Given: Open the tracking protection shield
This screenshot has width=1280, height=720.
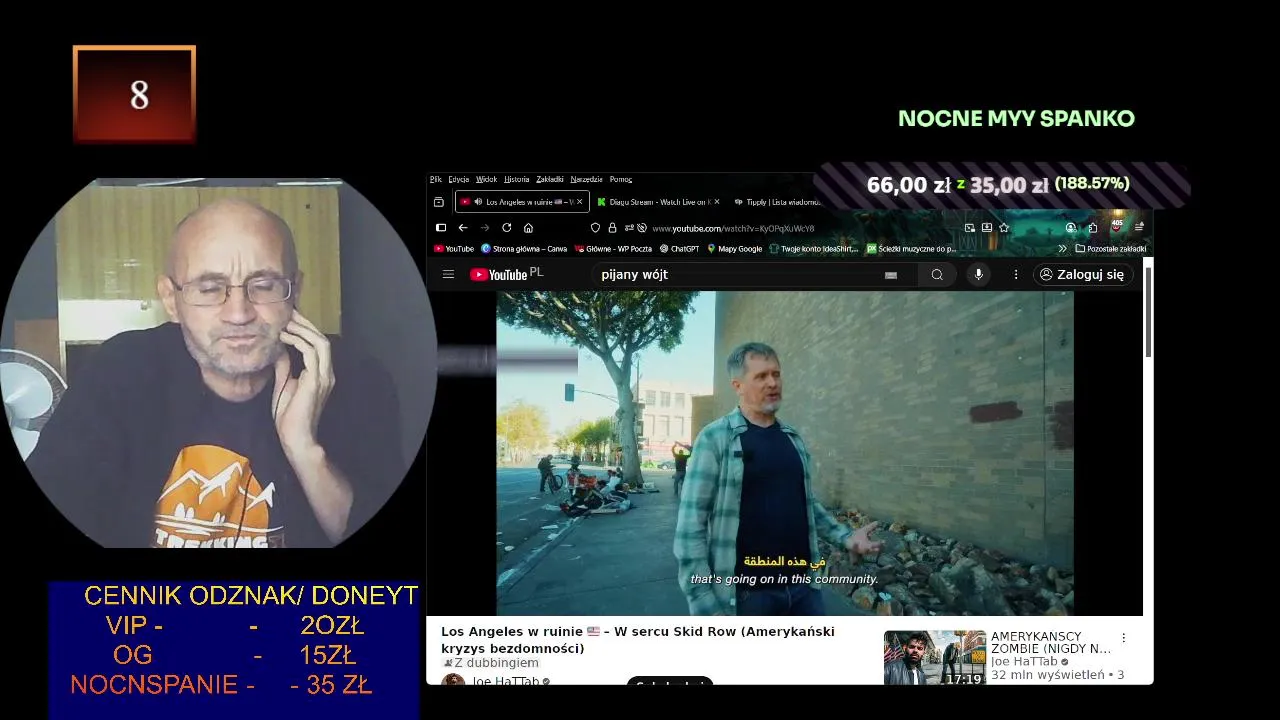Looking at the screenshot, I should (595, 228).
